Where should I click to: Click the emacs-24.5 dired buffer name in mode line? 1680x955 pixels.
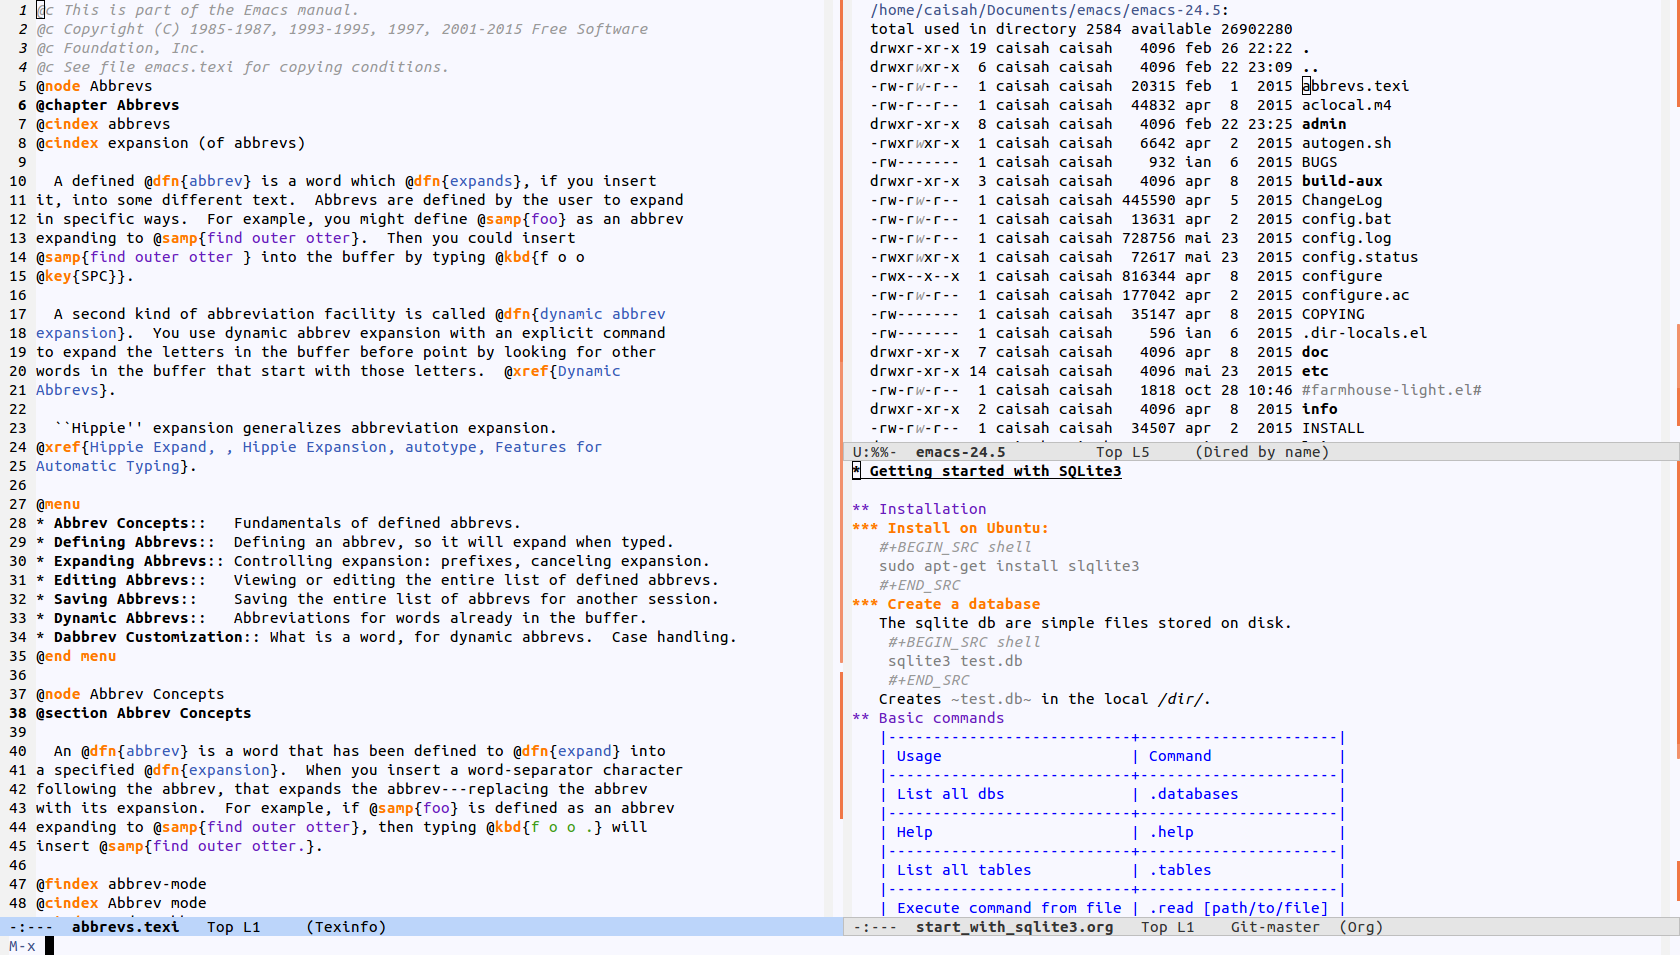click(x=960, y=452)
